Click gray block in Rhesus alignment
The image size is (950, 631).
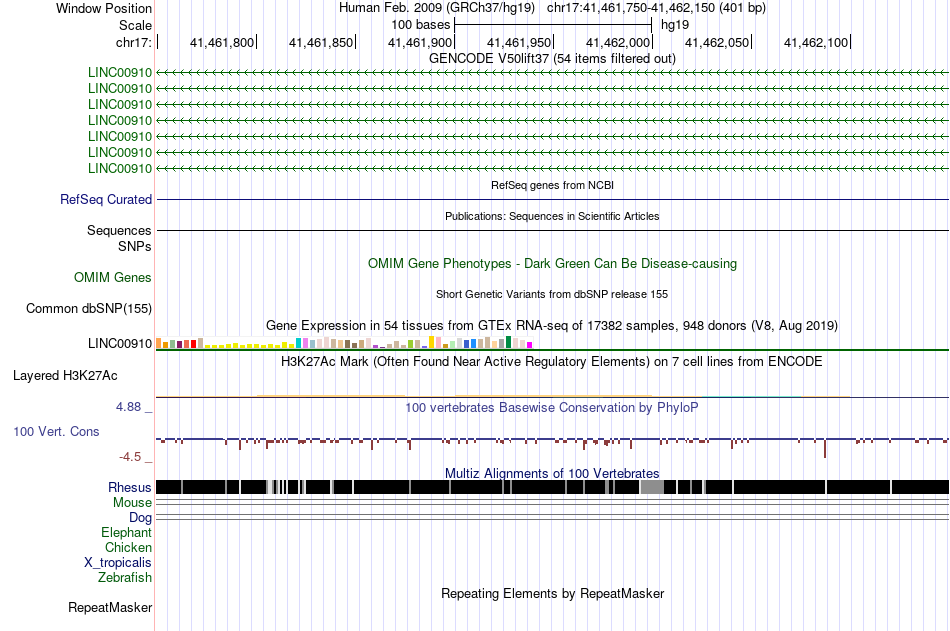(x=652, y=487)
